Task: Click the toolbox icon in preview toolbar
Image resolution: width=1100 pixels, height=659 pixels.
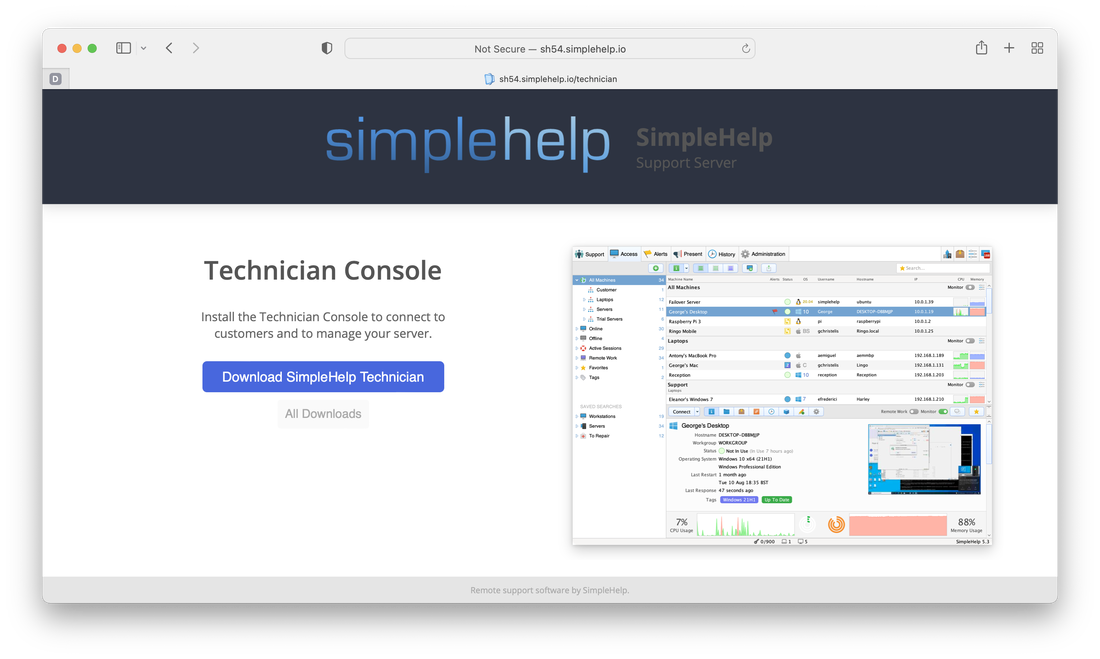Action: (742, 412)
